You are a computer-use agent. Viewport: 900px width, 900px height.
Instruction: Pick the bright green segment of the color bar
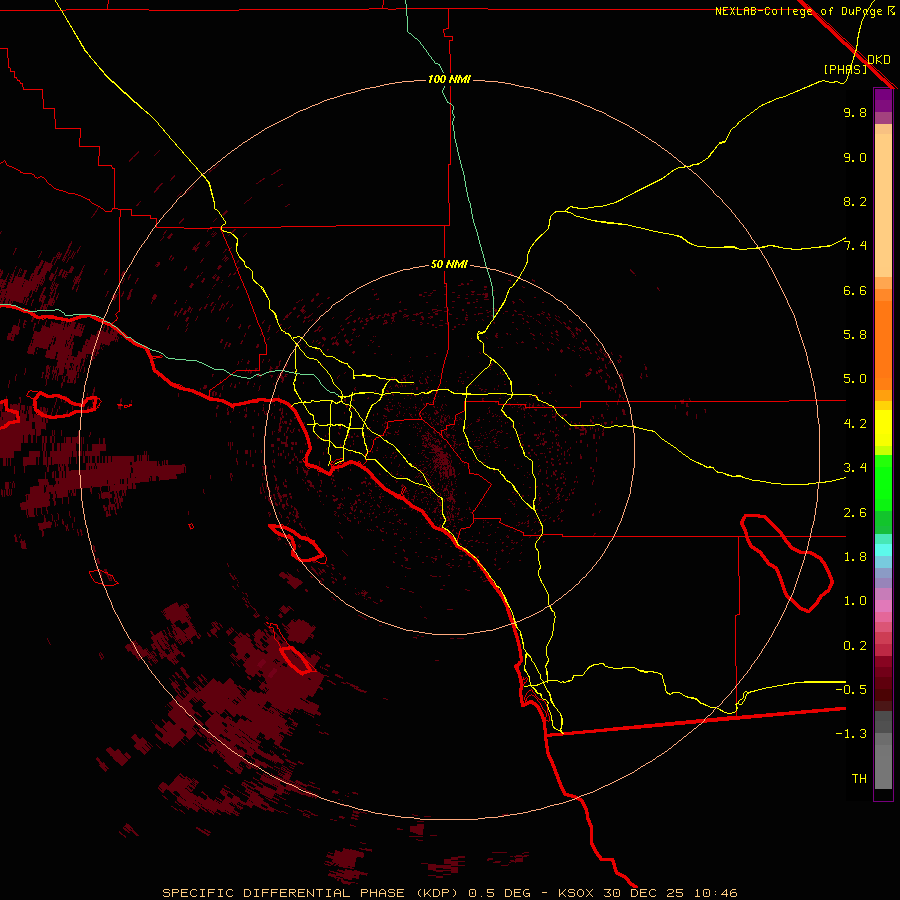point(883,483)
